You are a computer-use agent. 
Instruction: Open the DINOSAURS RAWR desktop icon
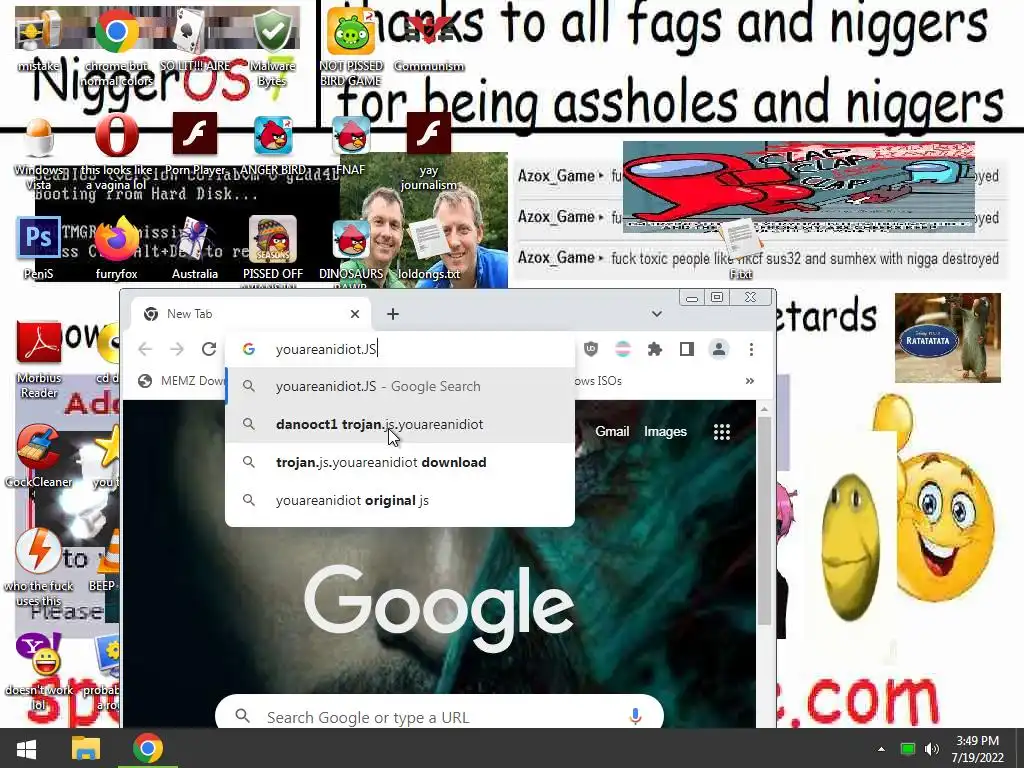[351, 251]
